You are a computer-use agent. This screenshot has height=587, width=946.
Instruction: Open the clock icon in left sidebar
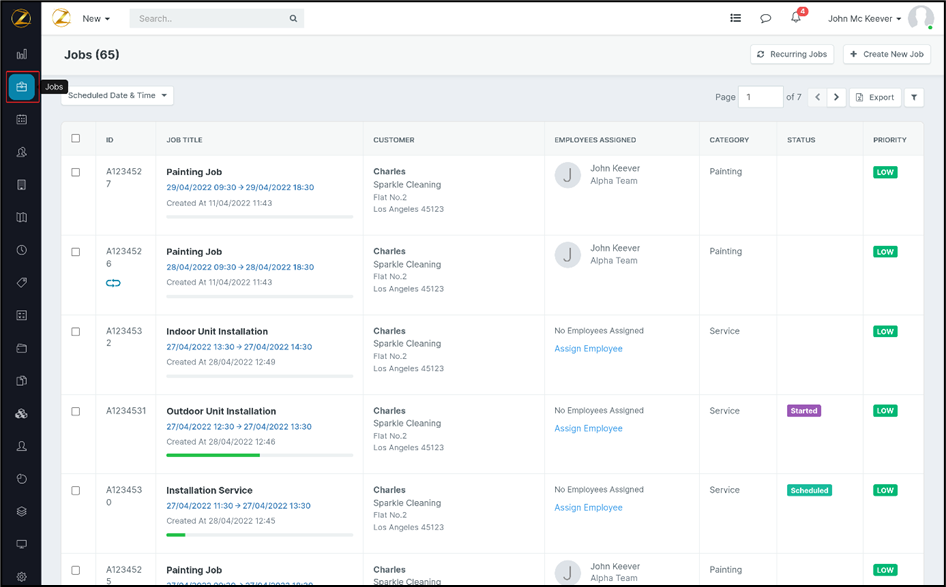[x=22, y=250]
